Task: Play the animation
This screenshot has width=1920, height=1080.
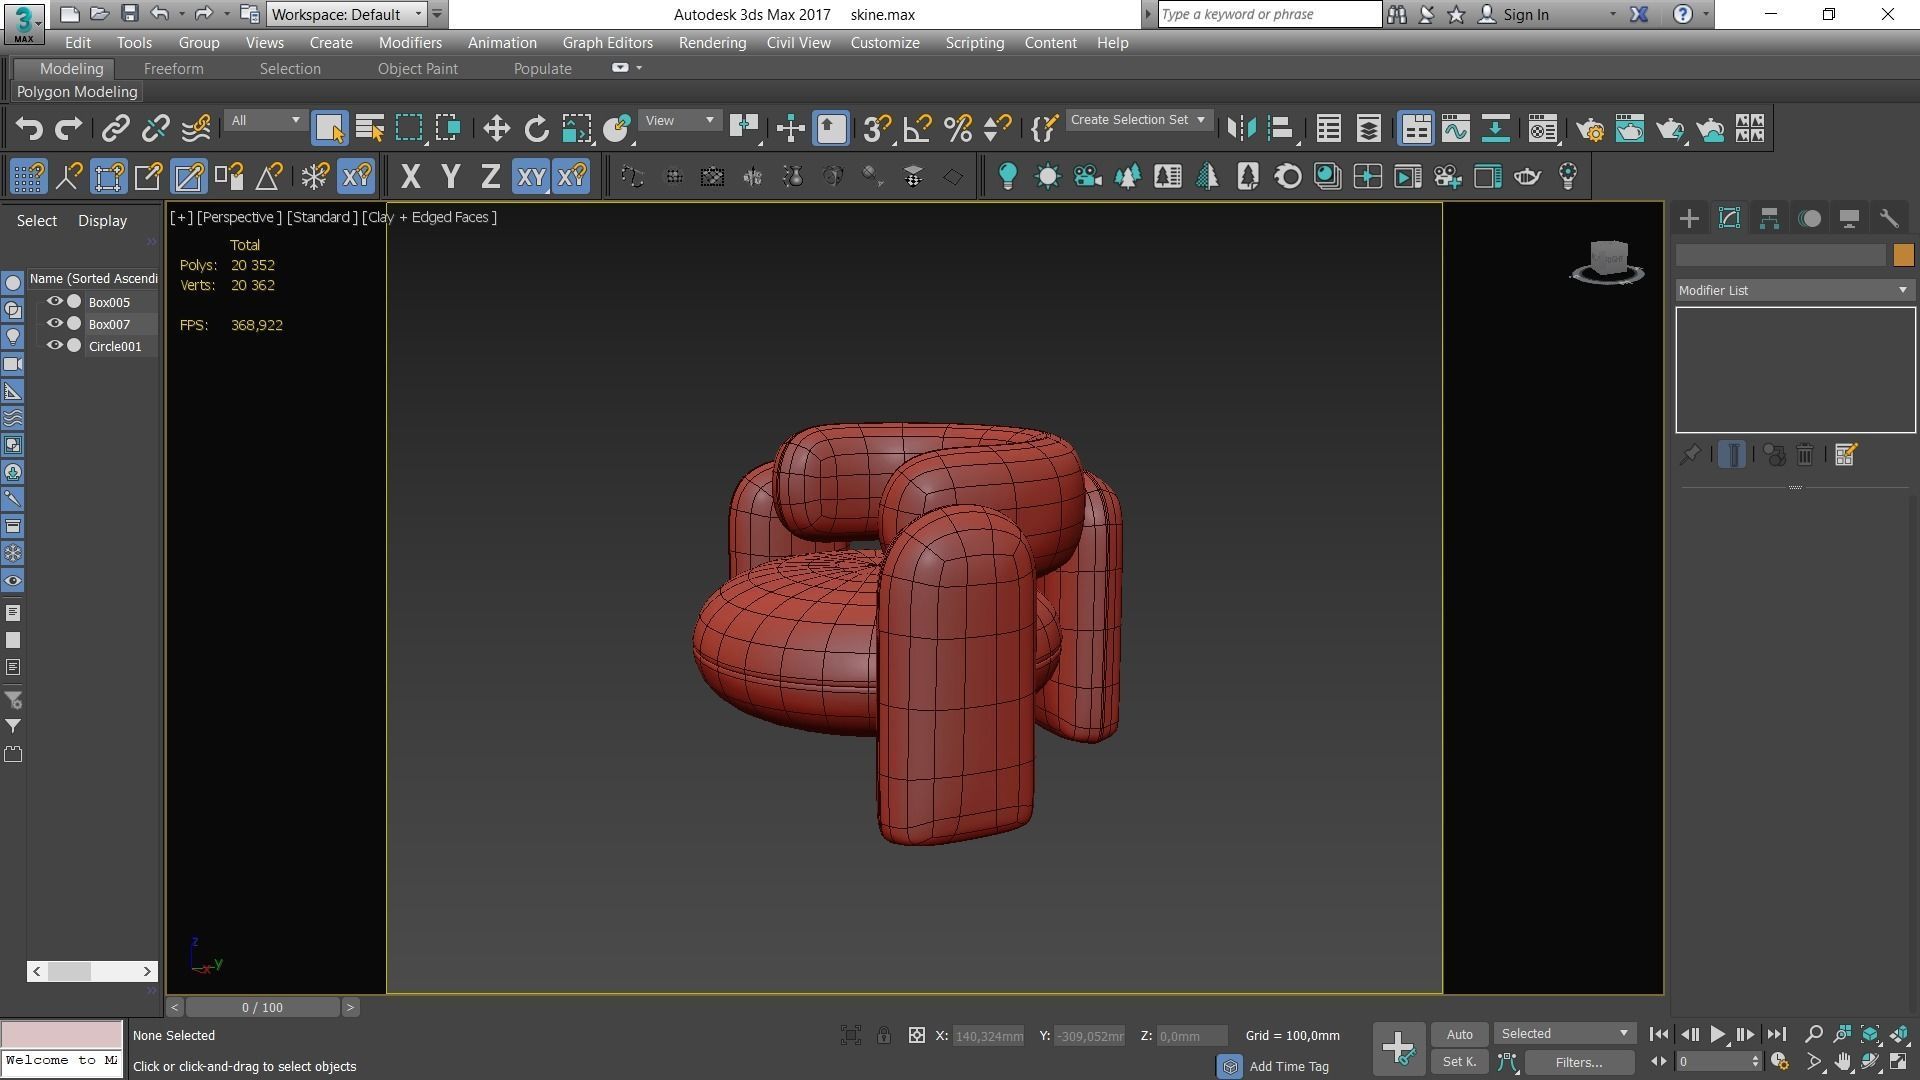Action: pyautogui.click(x=1717, y=1035)
